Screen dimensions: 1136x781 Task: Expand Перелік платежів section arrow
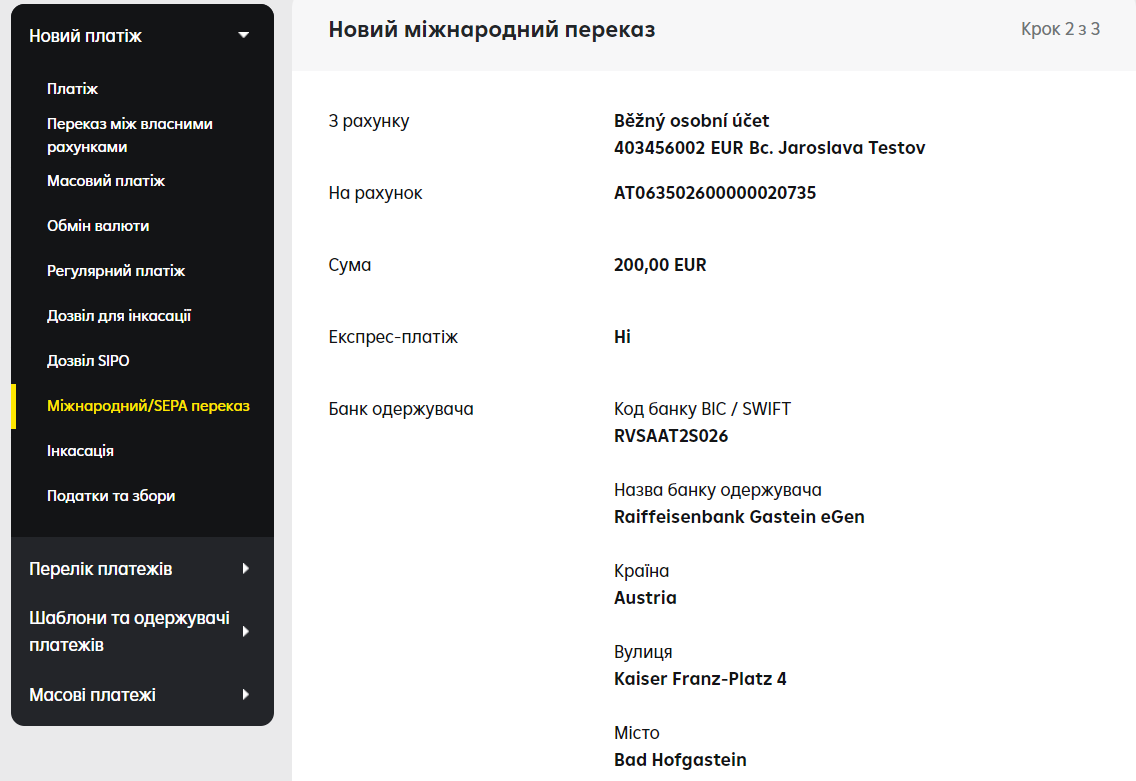[x=246, y=569]
